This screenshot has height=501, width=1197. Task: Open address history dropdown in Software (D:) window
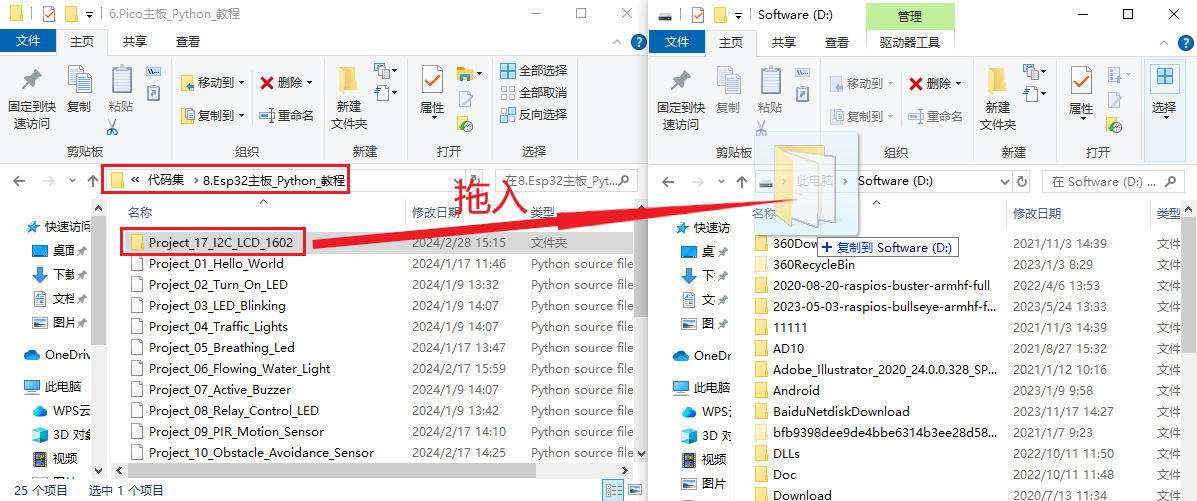1005,182
